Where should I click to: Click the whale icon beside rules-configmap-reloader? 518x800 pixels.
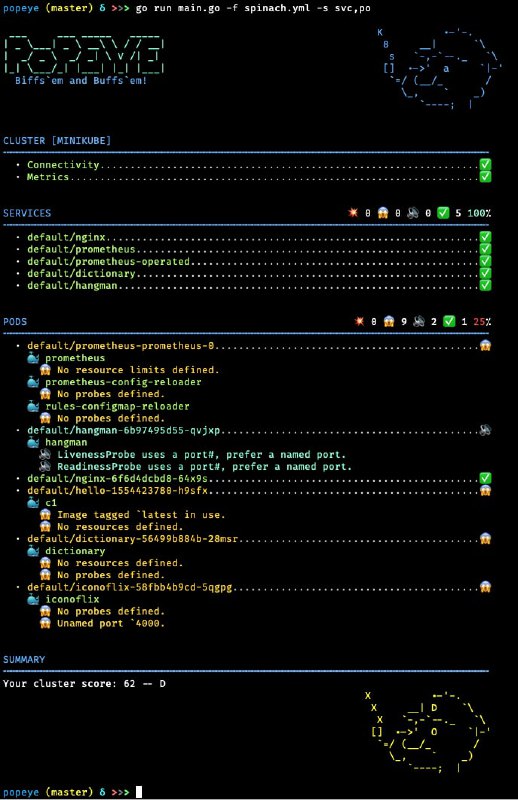33,406
